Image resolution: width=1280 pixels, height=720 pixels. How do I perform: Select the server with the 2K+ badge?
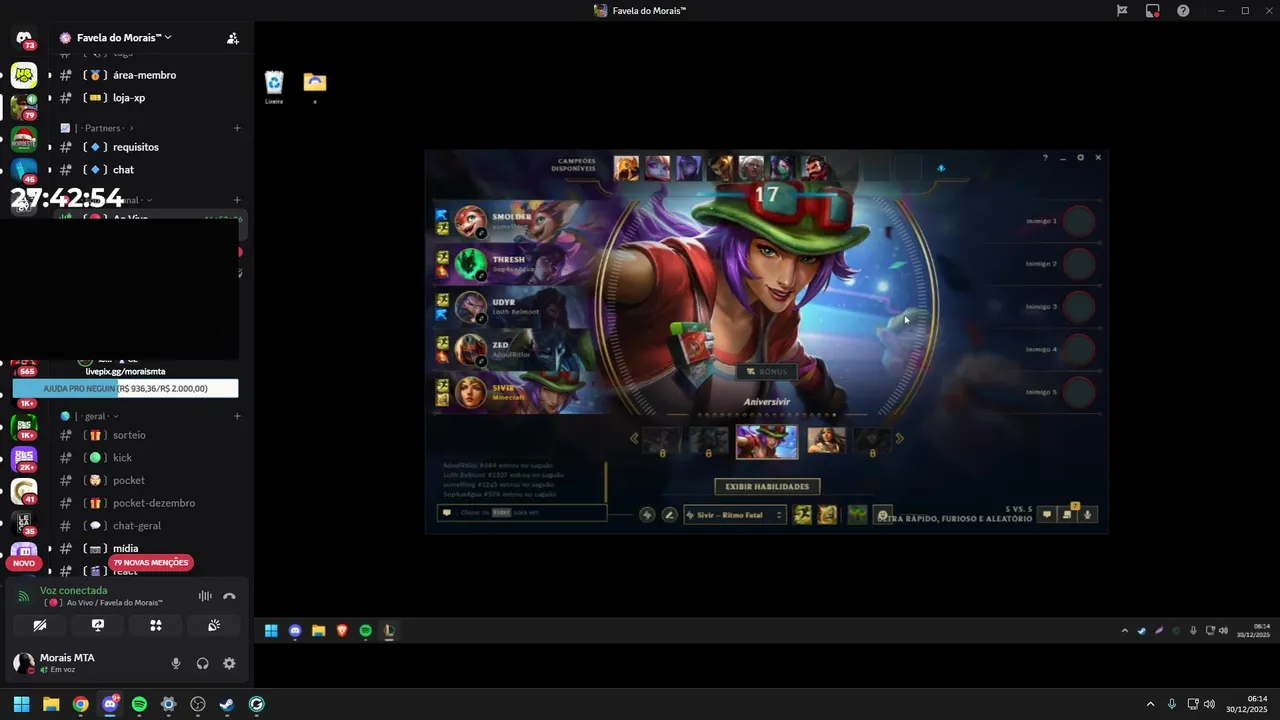(24, 458)
